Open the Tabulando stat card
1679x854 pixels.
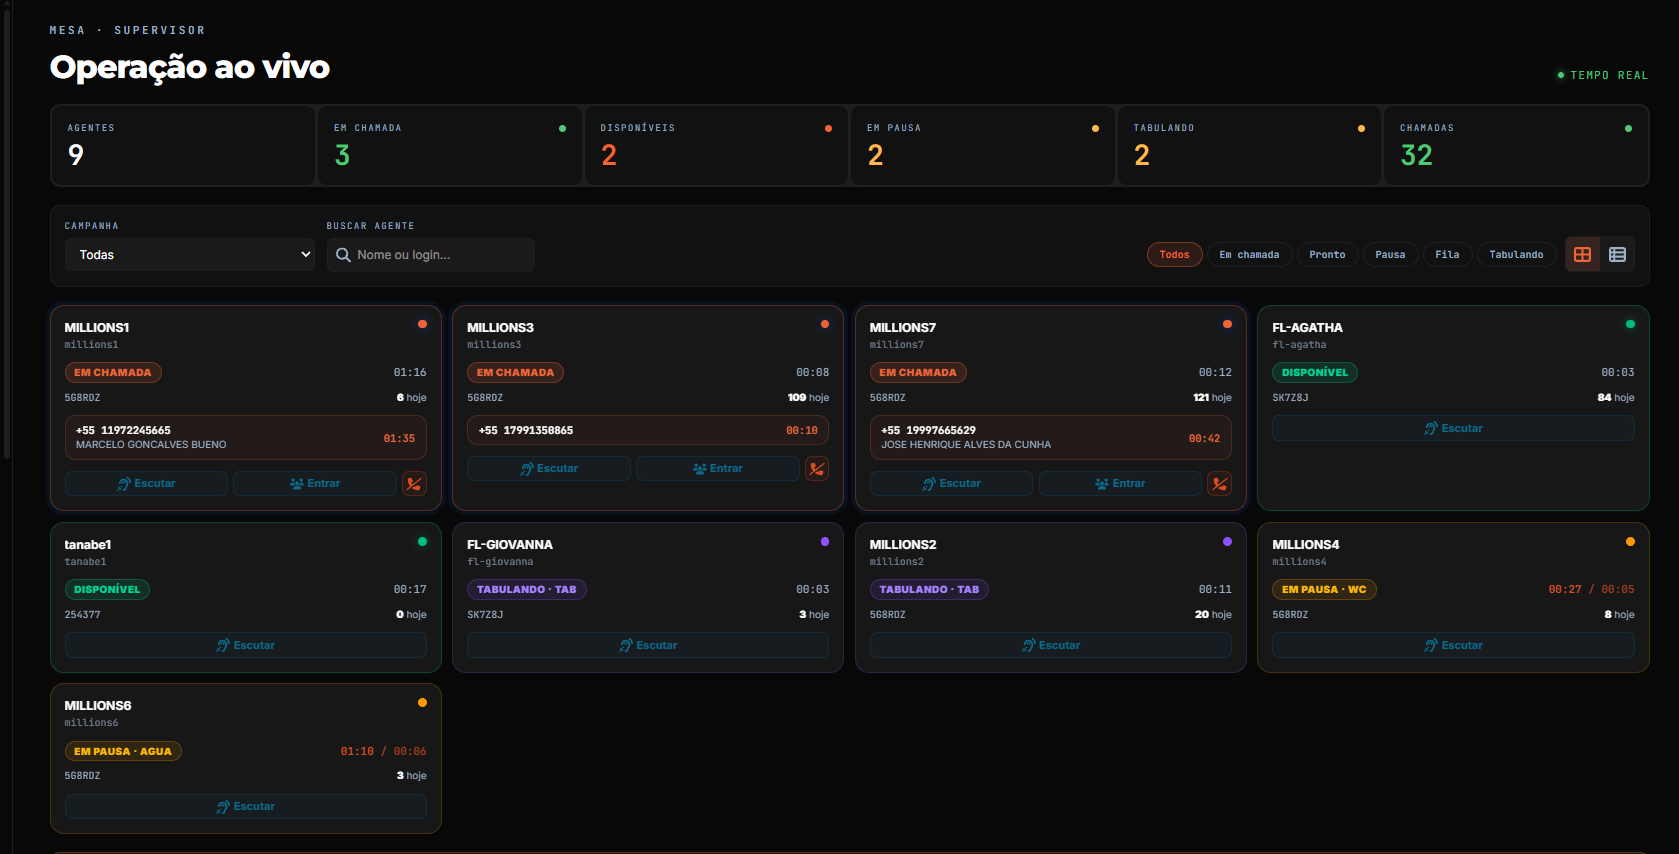pyautogui.click(x=1249, y=146)
